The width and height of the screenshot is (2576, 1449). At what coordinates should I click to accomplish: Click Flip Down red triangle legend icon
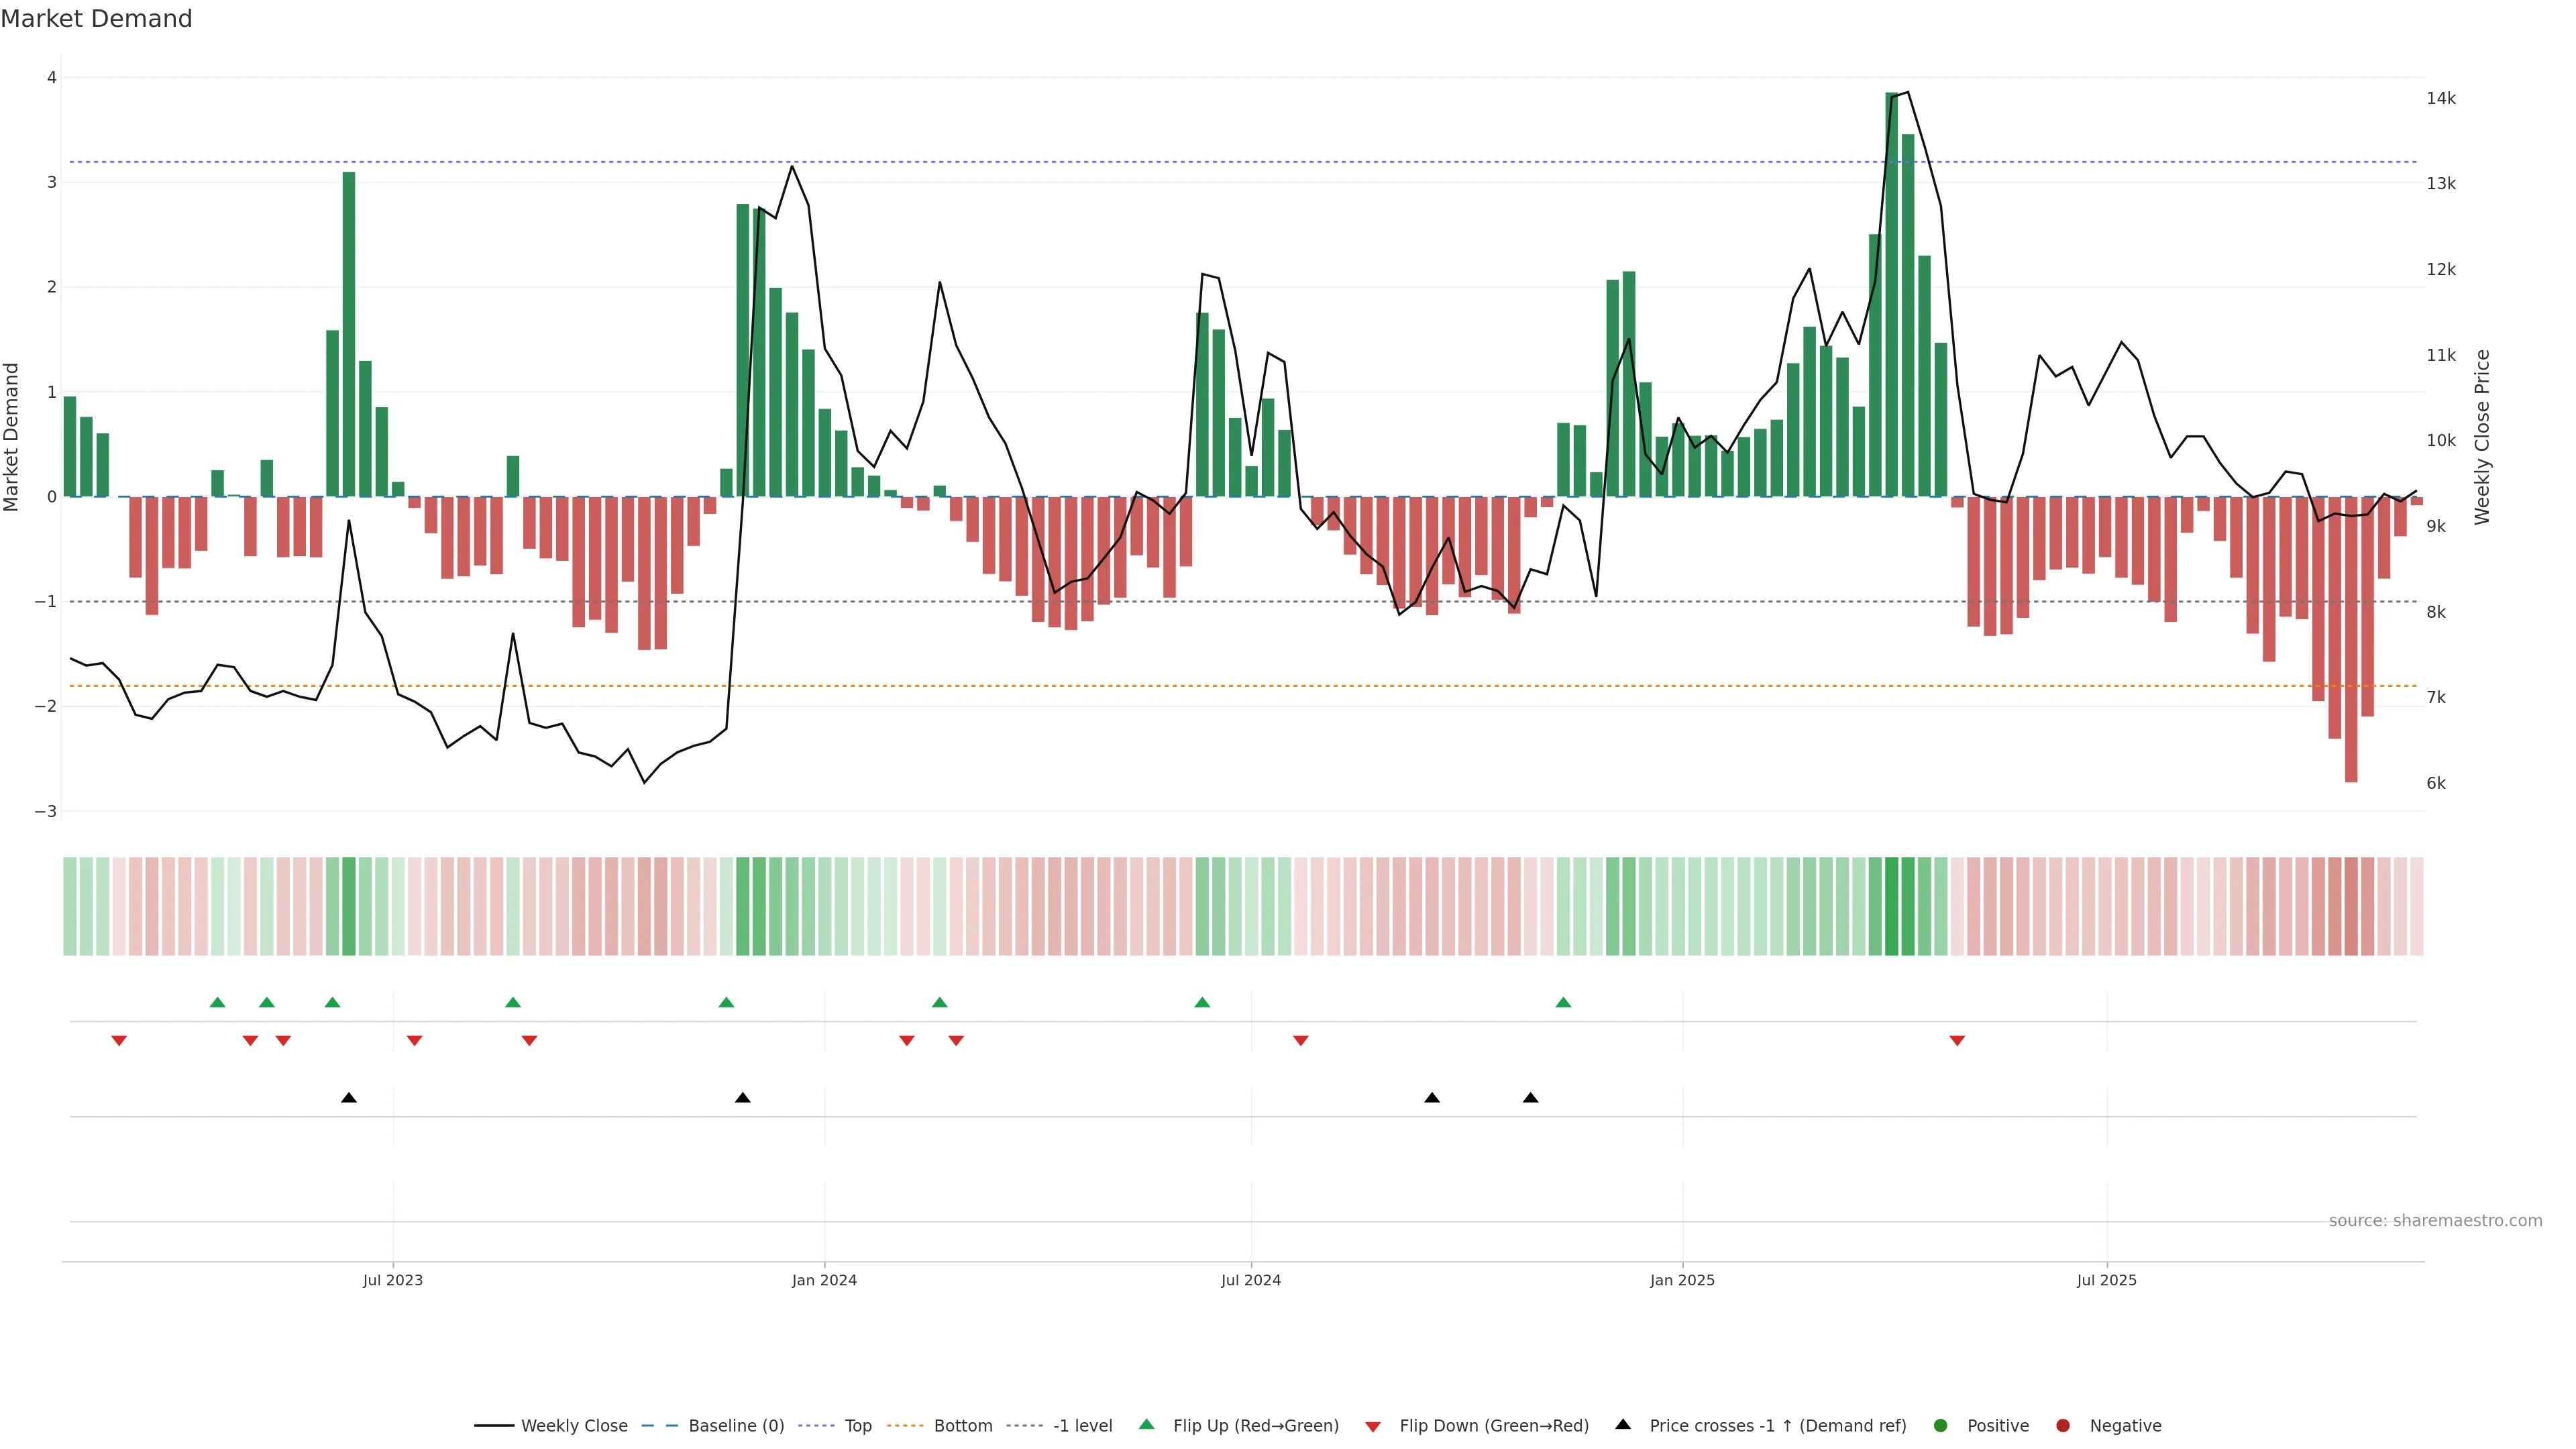pyautogui.click(x=1373, y=1427)
